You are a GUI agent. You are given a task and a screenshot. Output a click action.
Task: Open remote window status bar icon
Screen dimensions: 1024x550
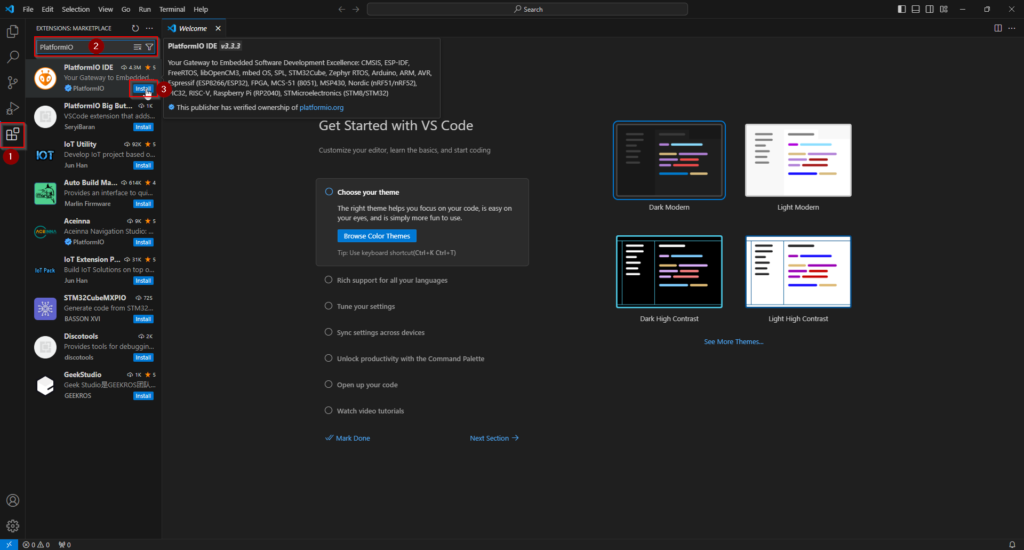(x=9, y=544)
